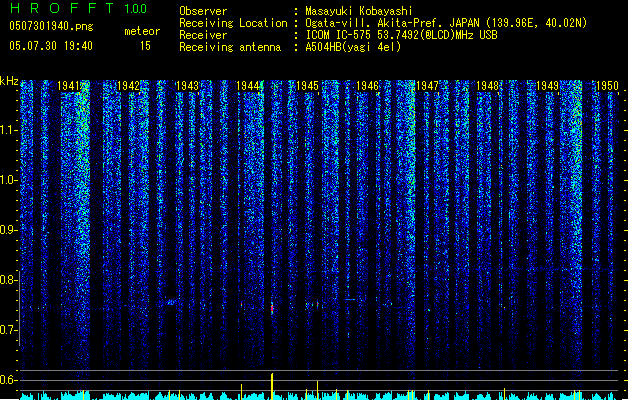Click the 1946 time marker

367,86
